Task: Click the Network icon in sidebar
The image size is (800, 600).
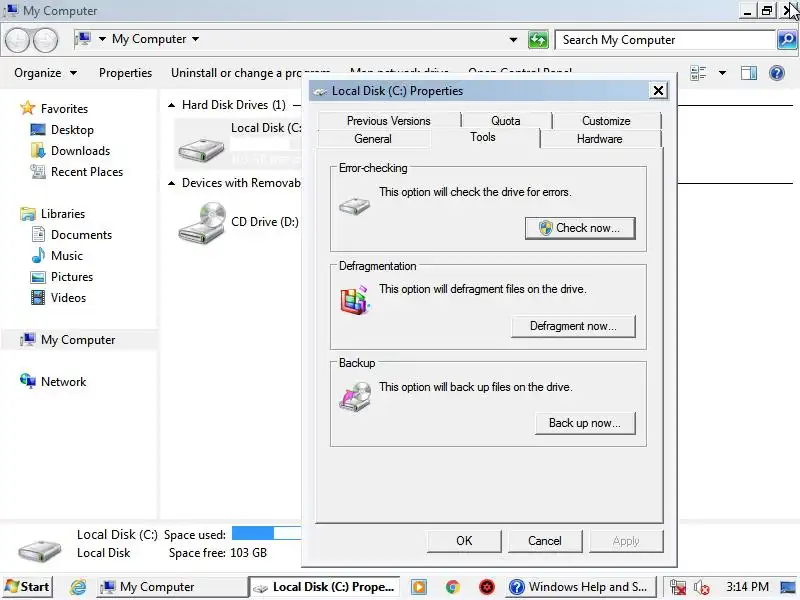Action: [28, 381]
